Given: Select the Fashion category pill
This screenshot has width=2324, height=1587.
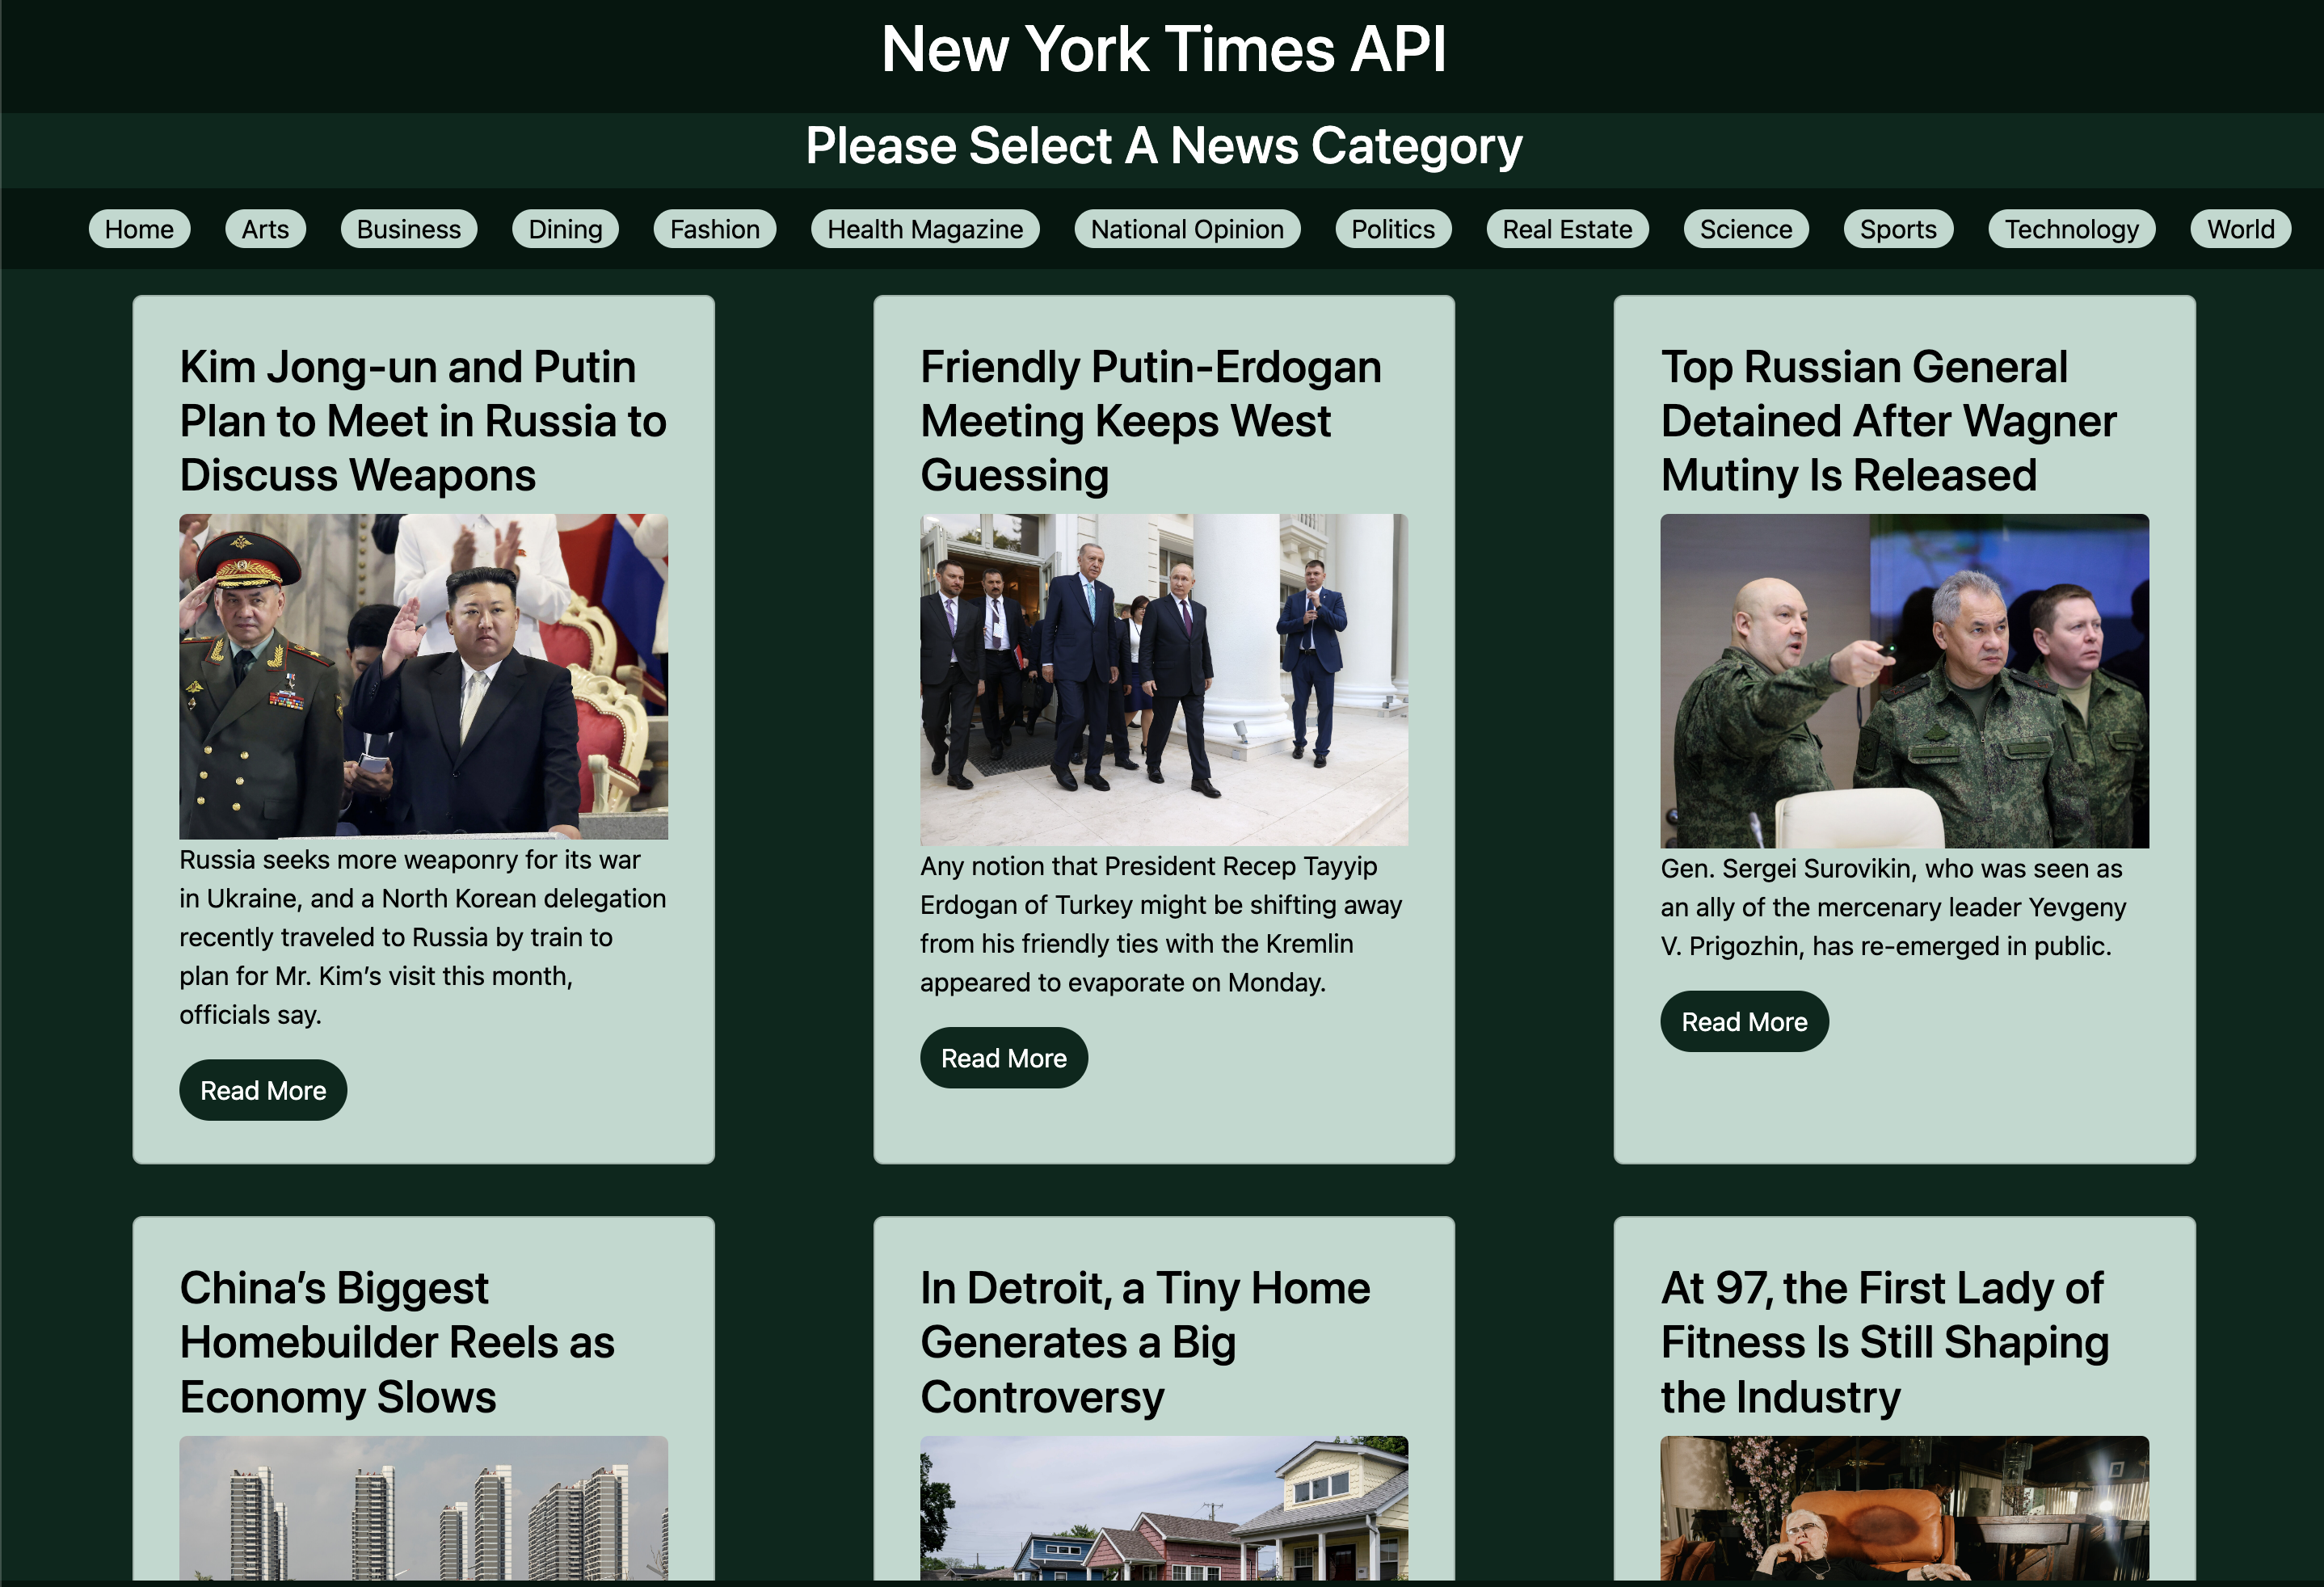Looking at the screenshot, I should [x=714, y=229].
